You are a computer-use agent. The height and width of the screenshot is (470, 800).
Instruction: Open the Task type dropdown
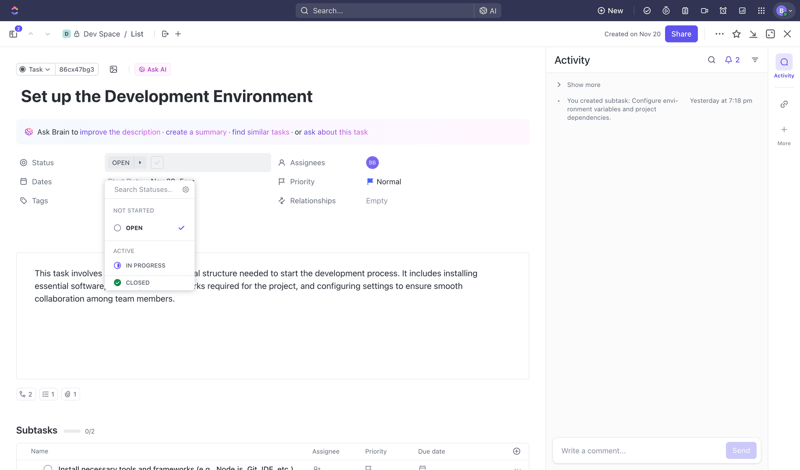pyautogui.click(x=35, y=69)
